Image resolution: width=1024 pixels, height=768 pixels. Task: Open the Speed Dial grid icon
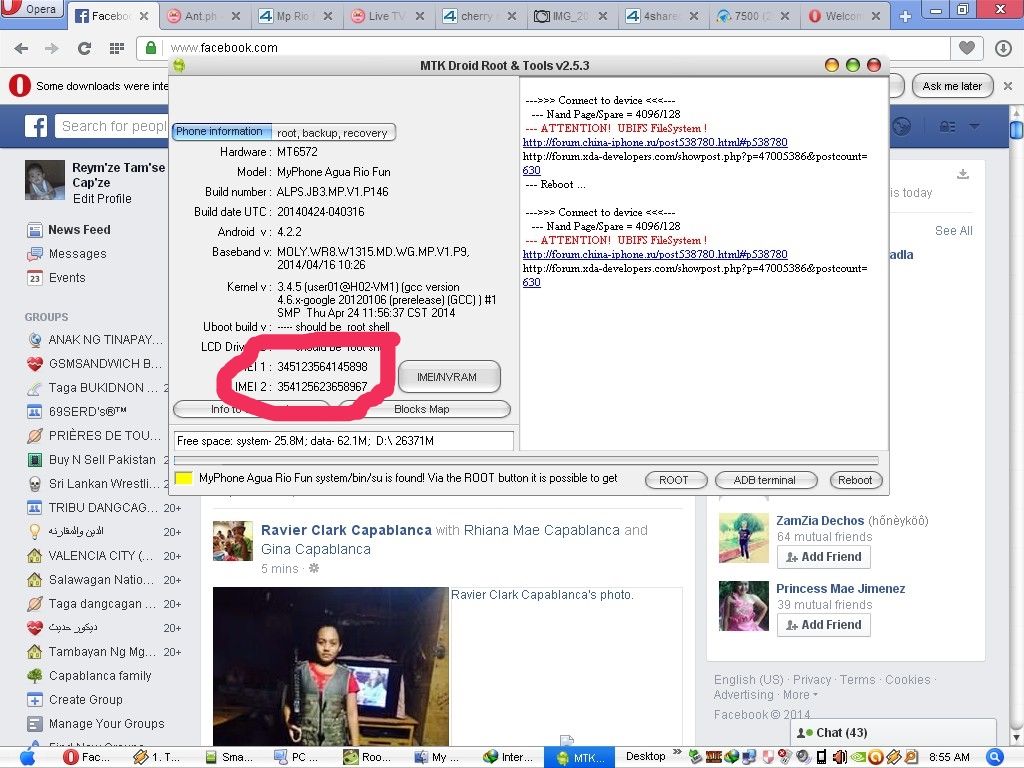pyautogui.click(x=116, y=48)
